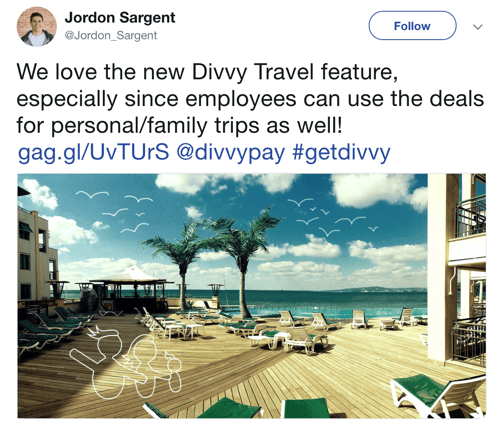
Task: Click the Jordon Sargent display name
Action: 120,18
